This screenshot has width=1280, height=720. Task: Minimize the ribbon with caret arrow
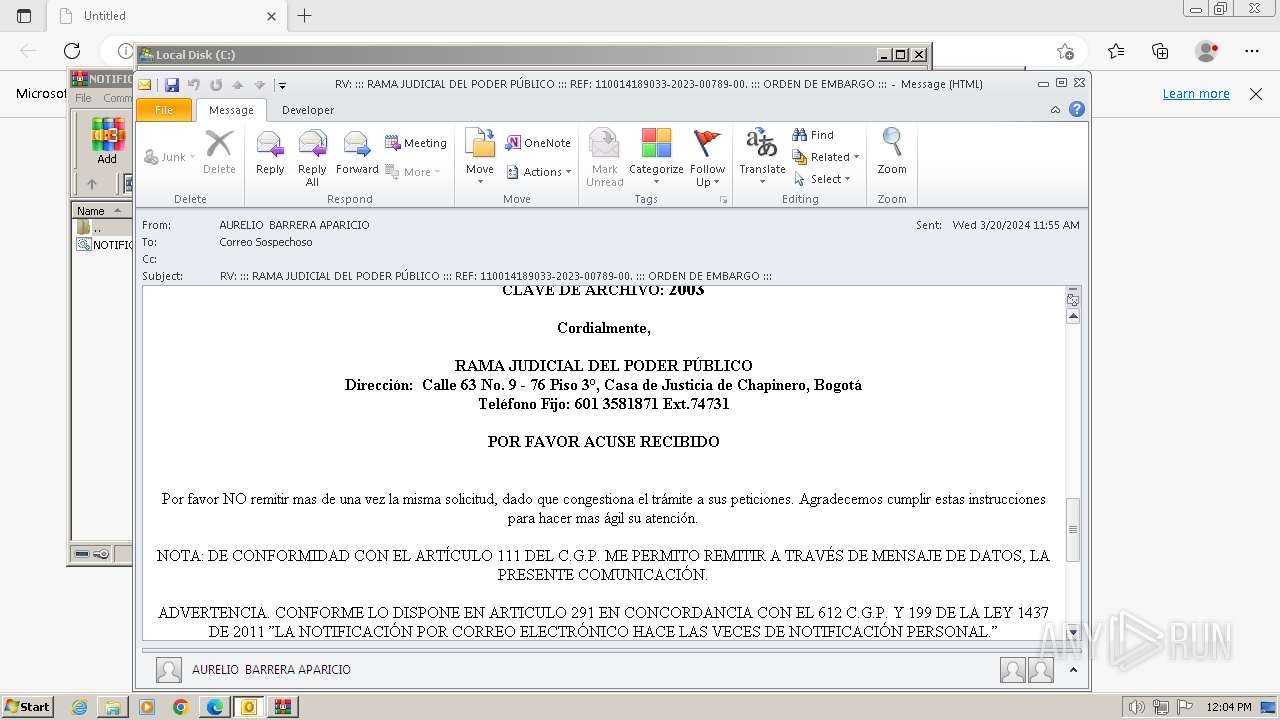click(x=1056, y=110)
